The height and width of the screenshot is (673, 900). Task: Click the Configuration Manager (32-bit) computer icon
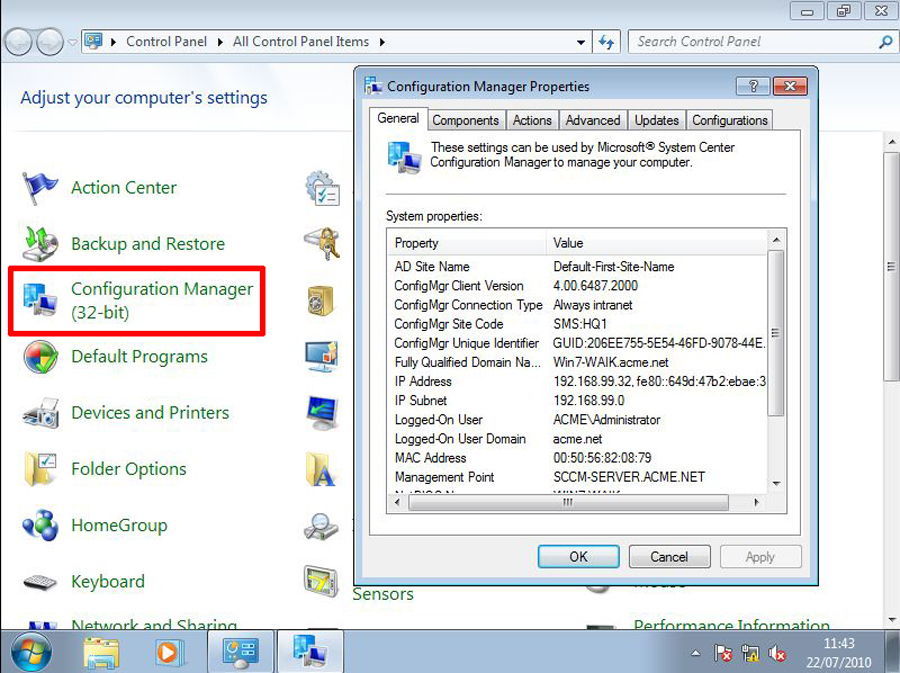pos(40,299)
